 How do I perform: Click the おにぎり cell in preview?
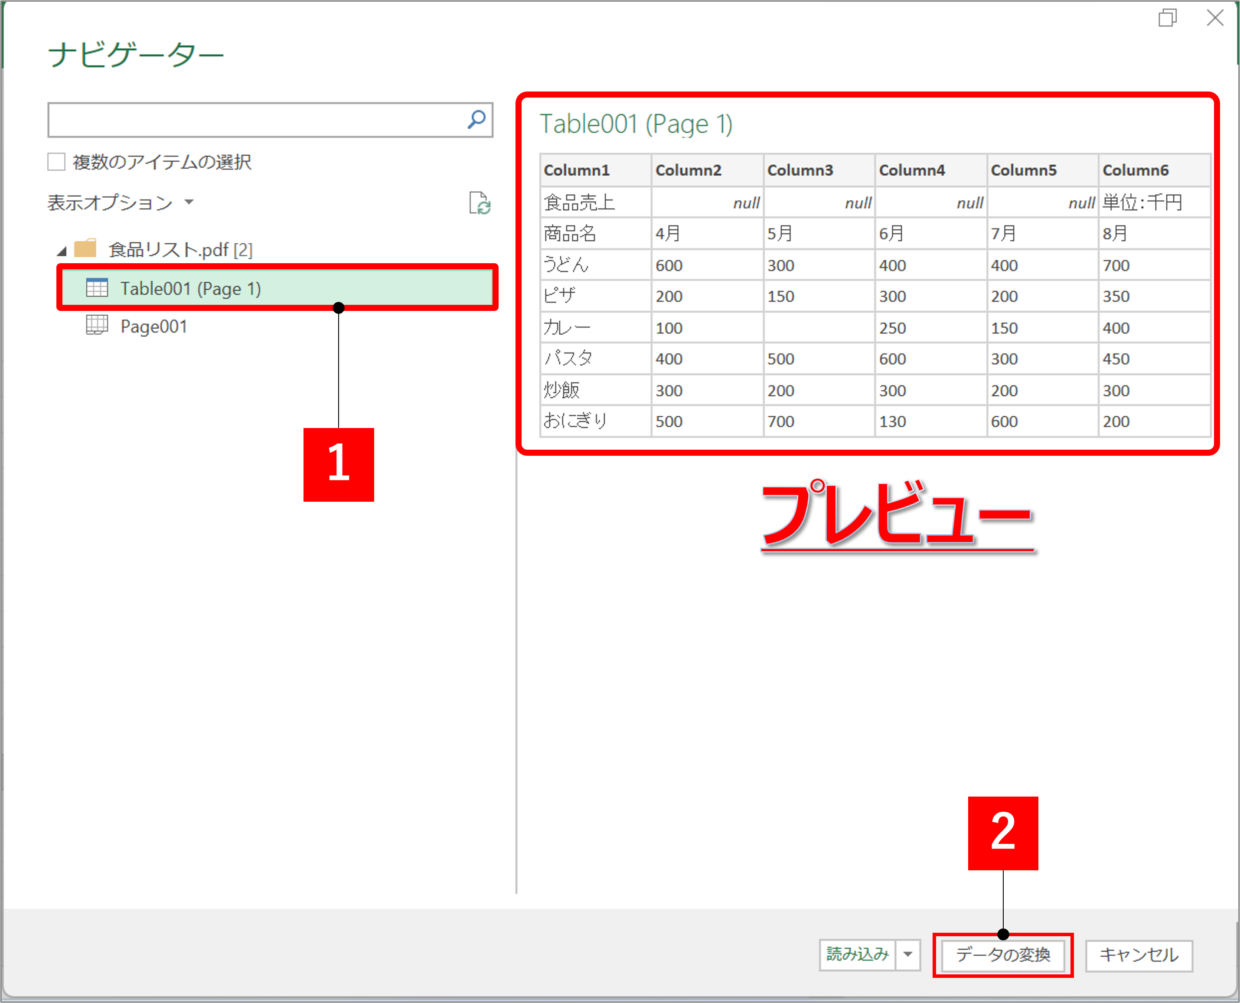pyautogui.click(x=576, y=421)
